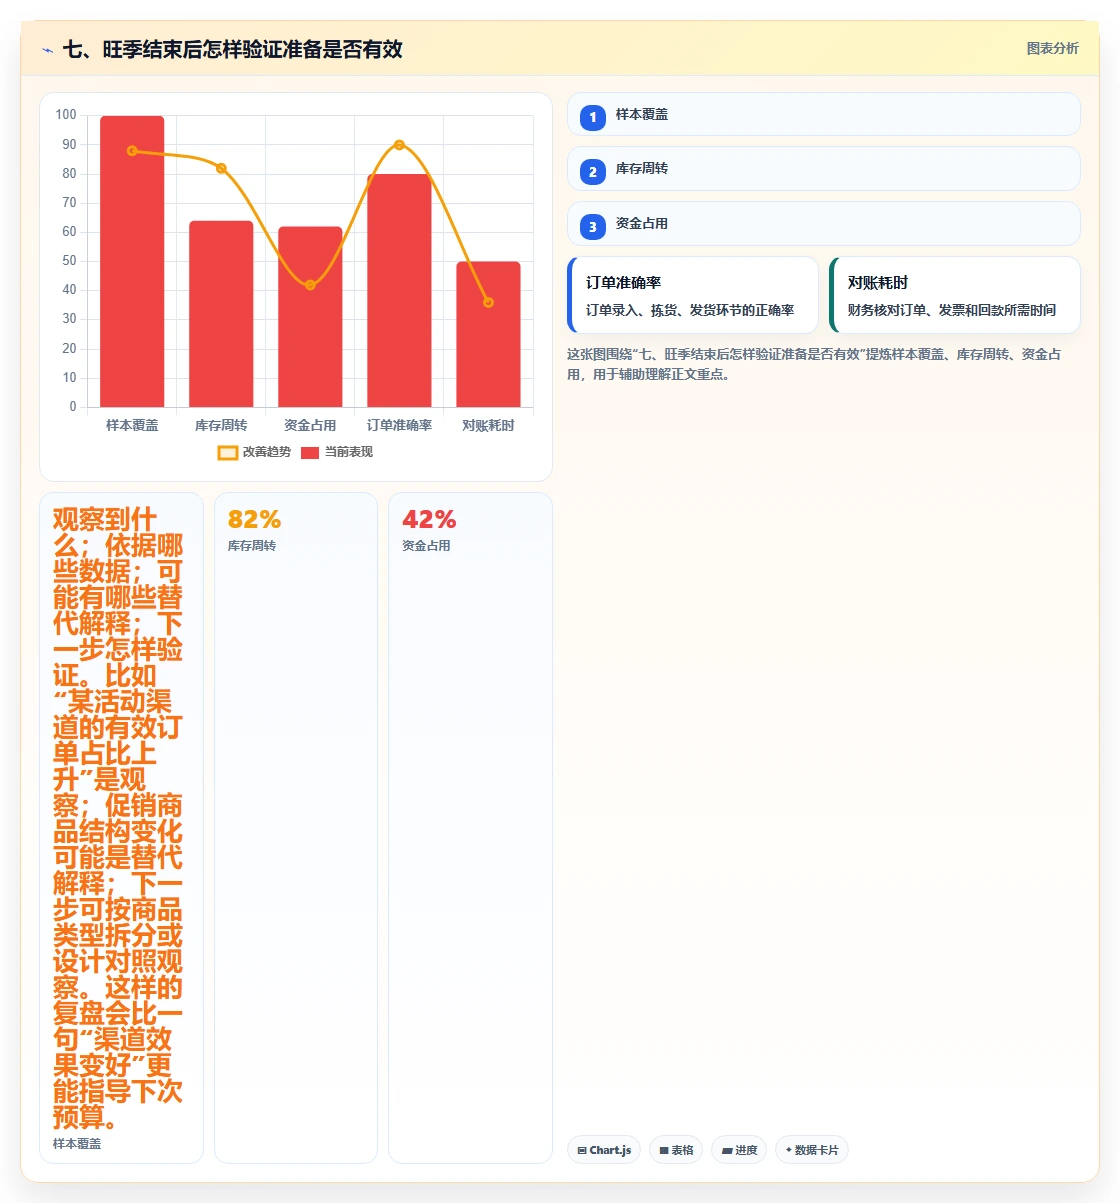Select the 进度 tag chip
This screenshot has height=1203, width=1120.
point(739,1150)
